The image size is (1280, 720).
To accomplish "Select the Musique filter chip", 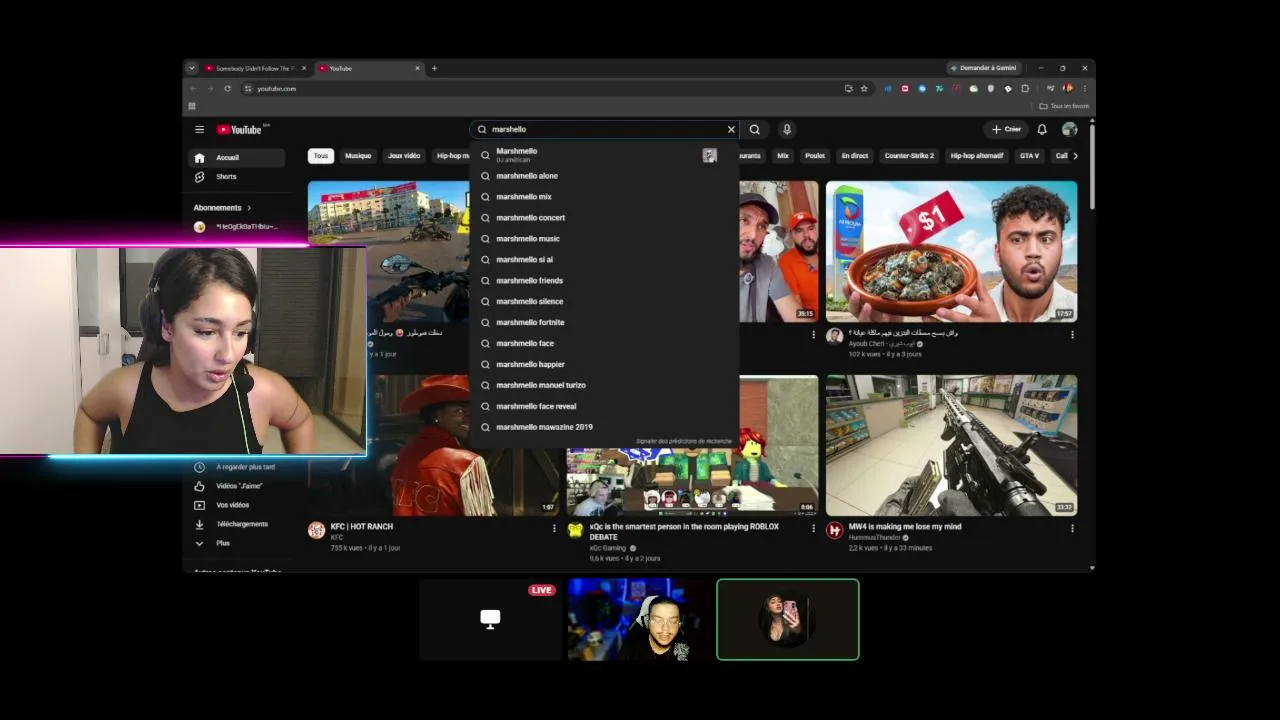I will click(x=358, y=156).
